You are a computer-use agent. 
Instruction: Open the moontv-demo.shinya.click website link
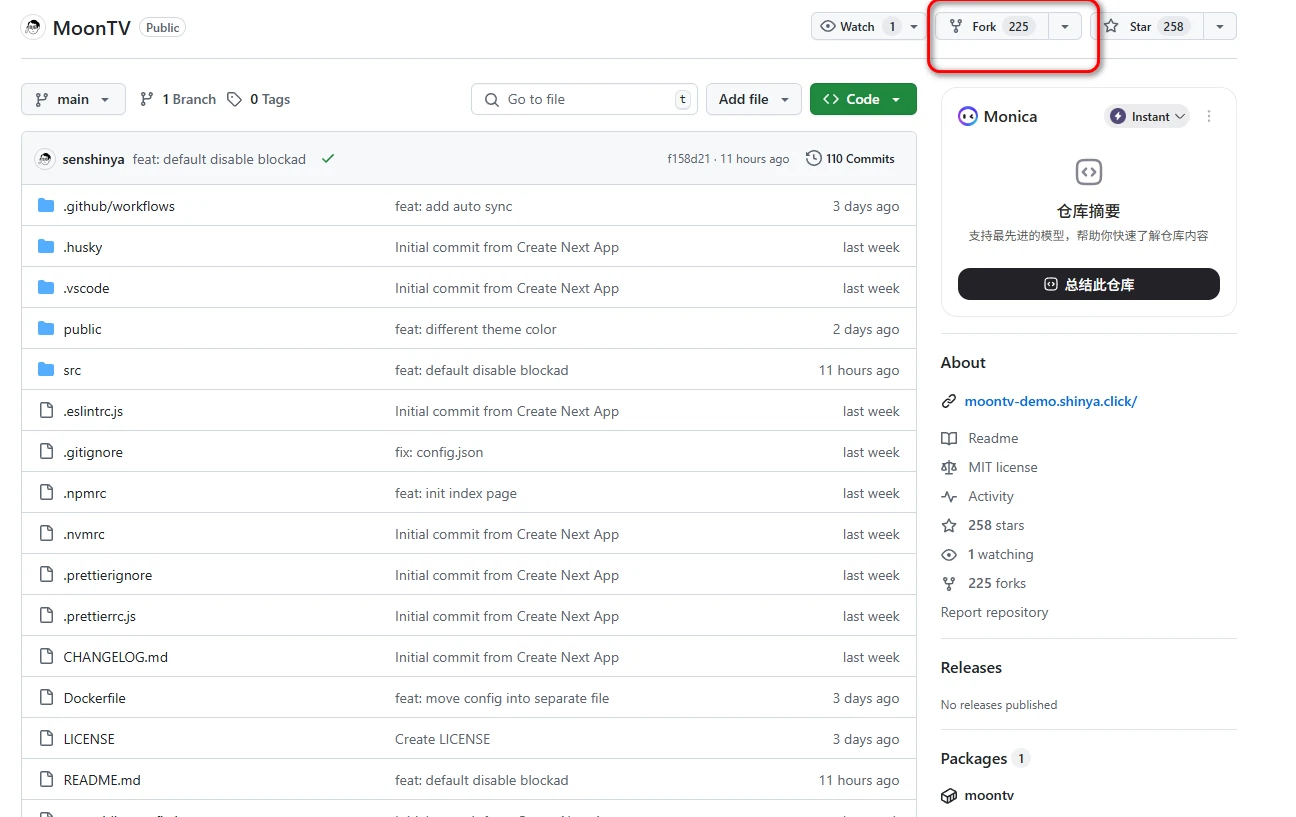click(1050, 401)
